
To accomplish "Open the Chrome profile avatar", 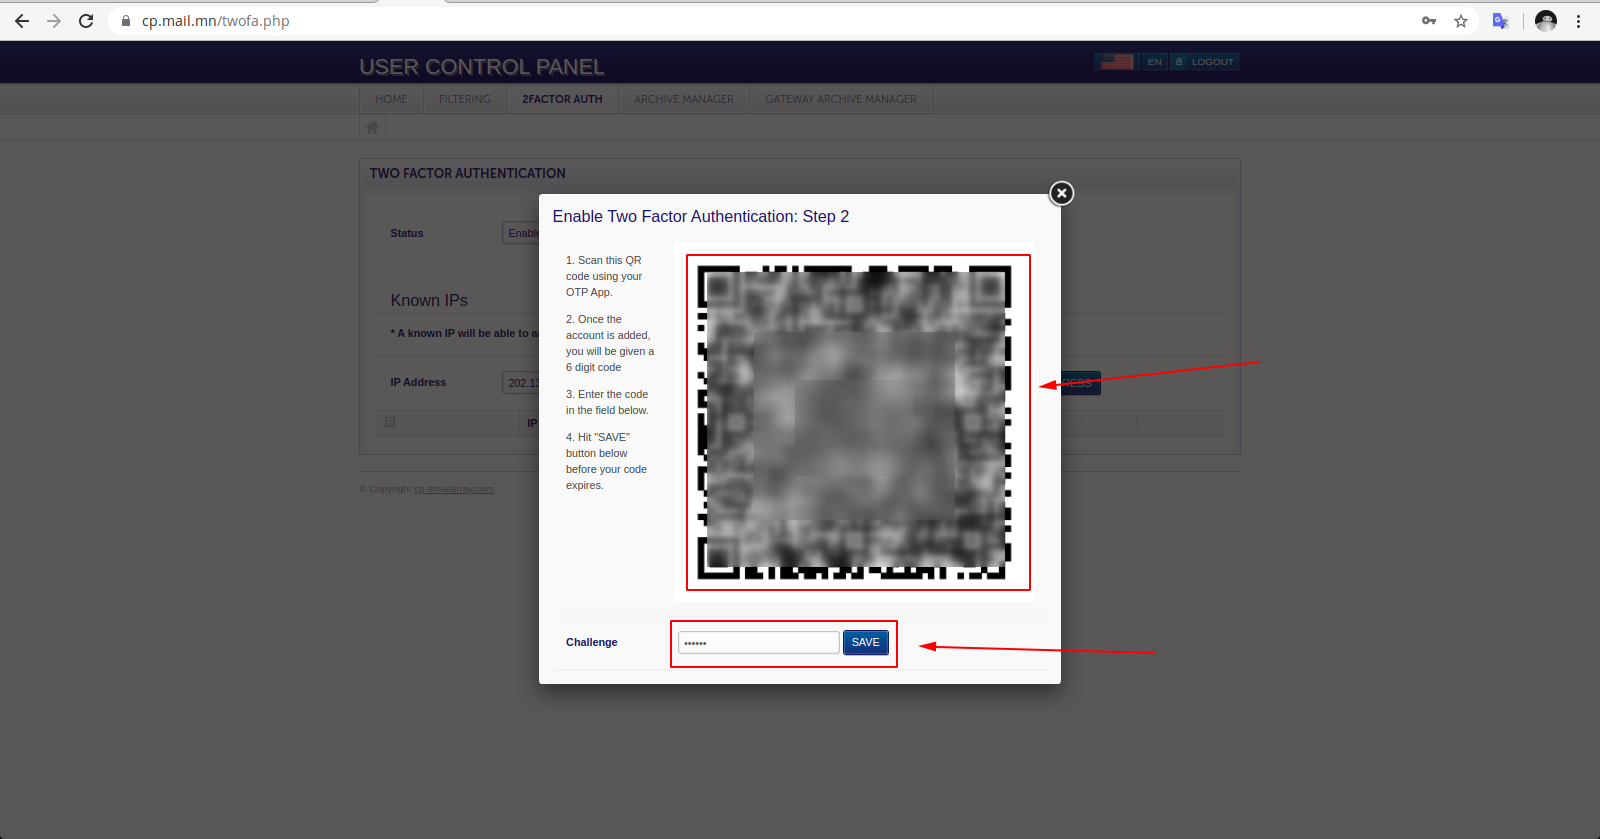I will tap(1546, 21).
